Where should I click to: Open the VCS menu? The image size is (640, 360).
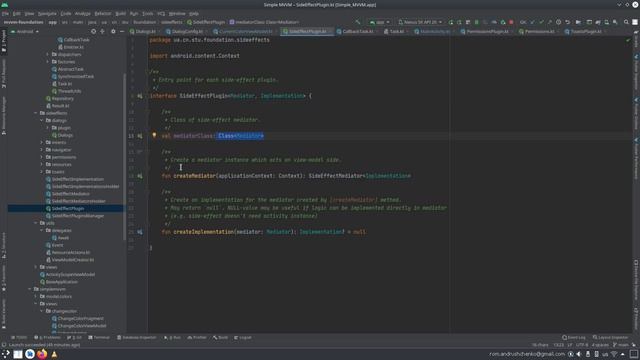(161, 13)
